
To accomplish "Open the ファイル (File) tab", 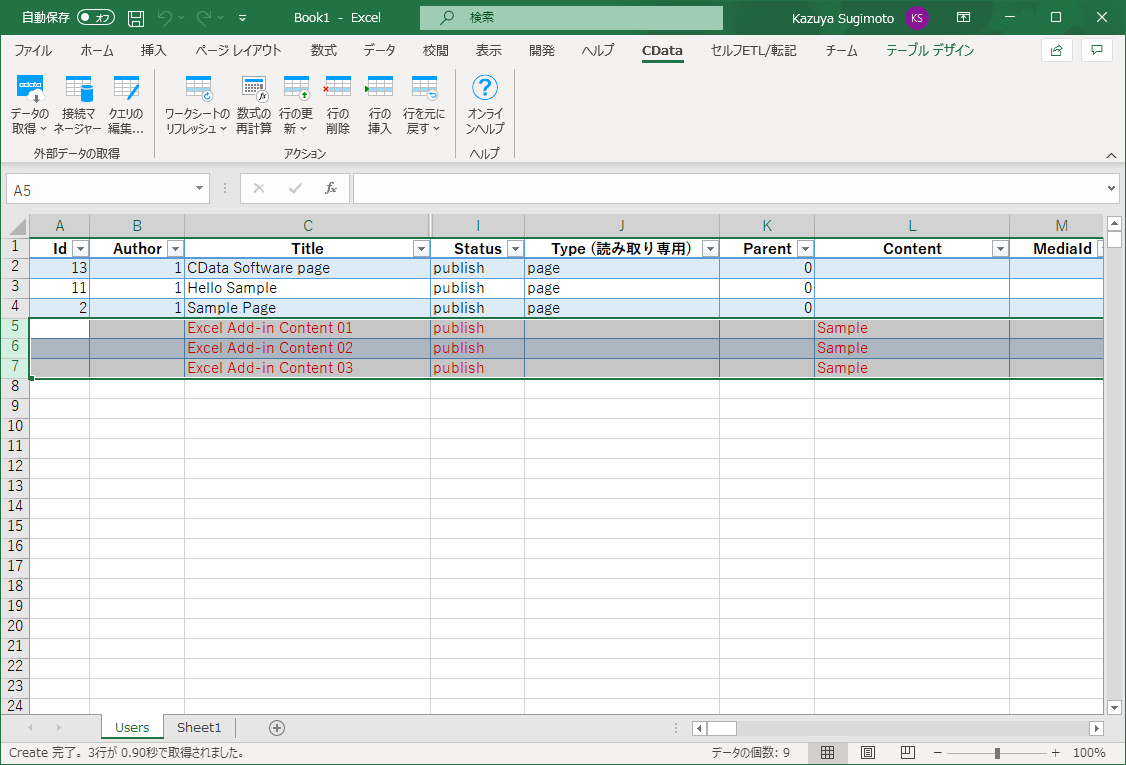I will (x=33, y=50).
